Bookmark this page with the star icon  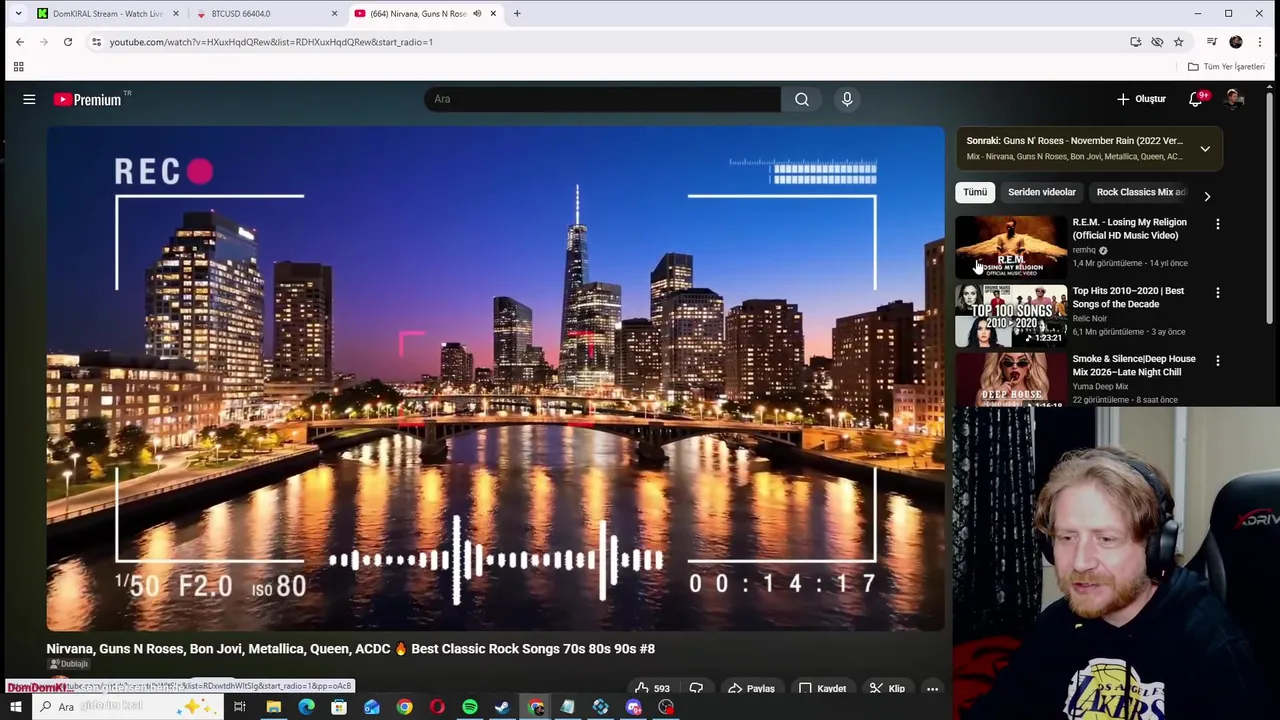click(1179, 42)
